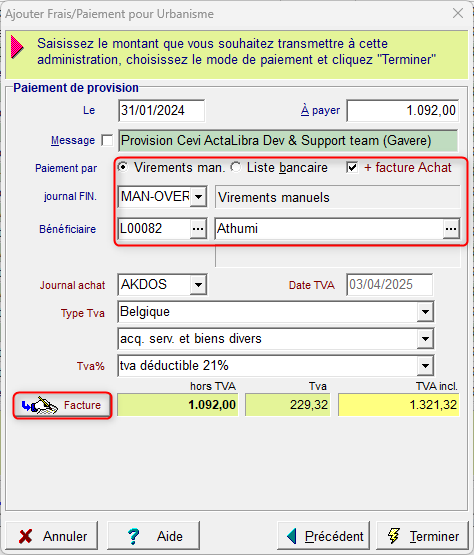Expand the MAN-OVER journal FIN dropdown

[198, 196]
